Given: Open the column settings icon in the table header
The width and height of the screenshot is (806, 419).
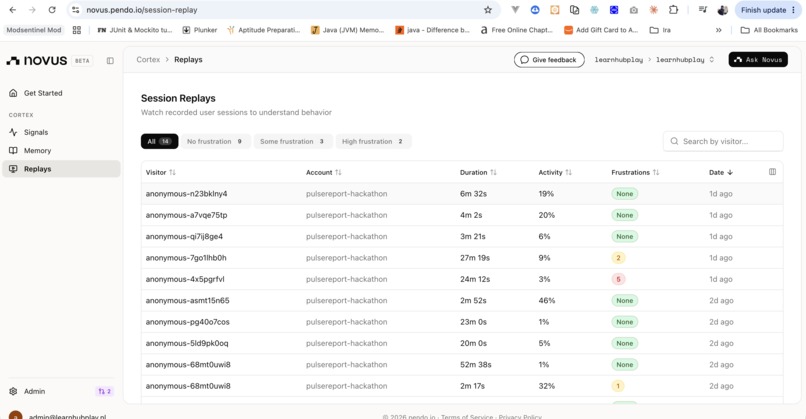Looking at the screenshot, I should tap(772, 172).
